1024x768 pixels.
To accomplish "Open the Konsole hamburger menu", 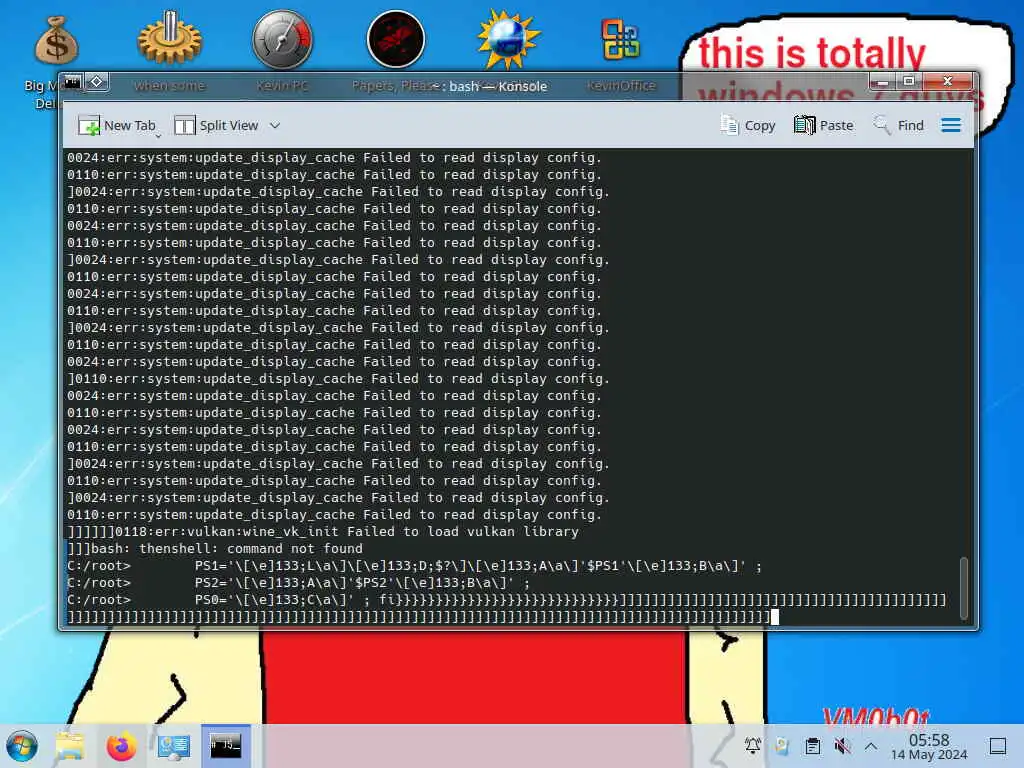I will 951,125.
